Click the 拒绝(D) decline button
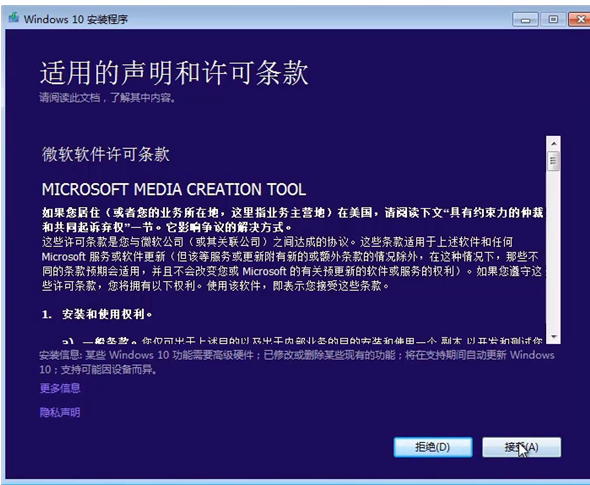This screenshot has width=590, height=485. coord(433,447)
